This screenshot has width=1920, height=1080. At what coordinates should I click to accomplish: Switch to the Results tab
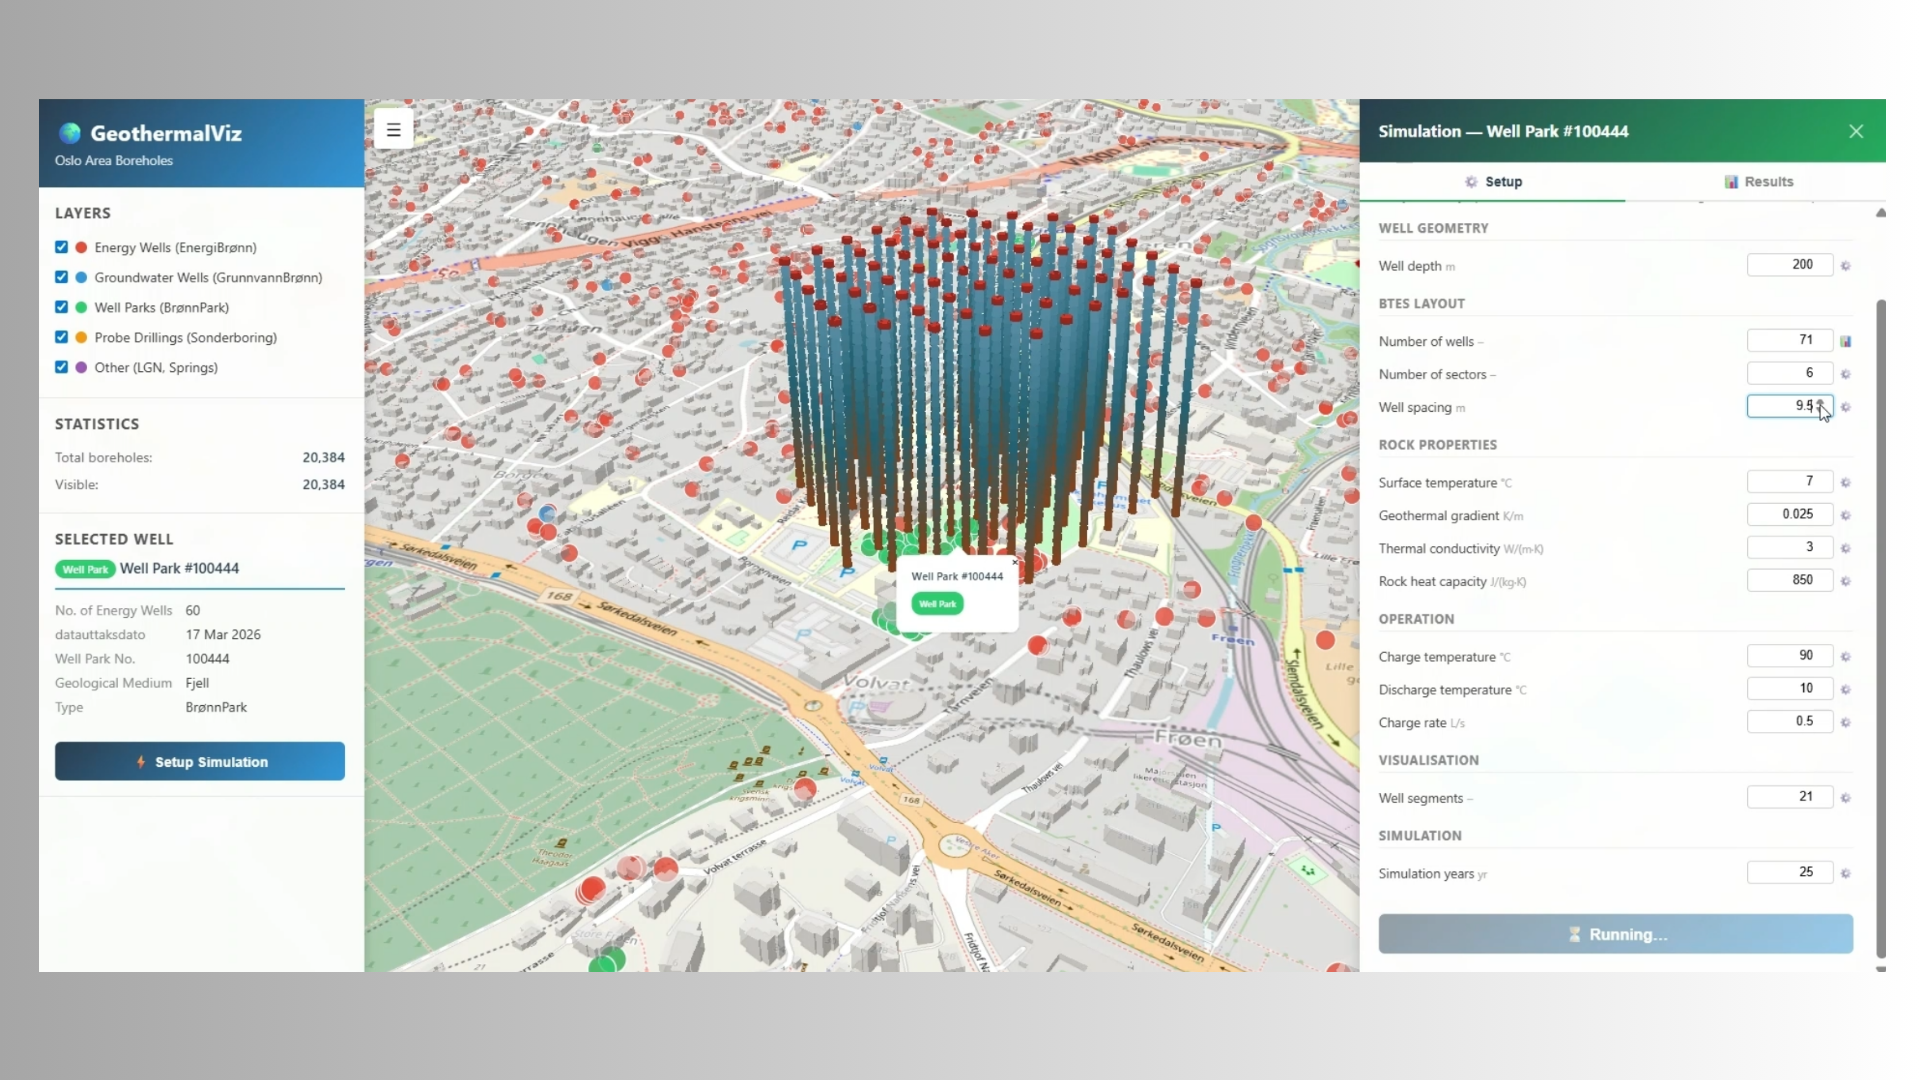1758,182
